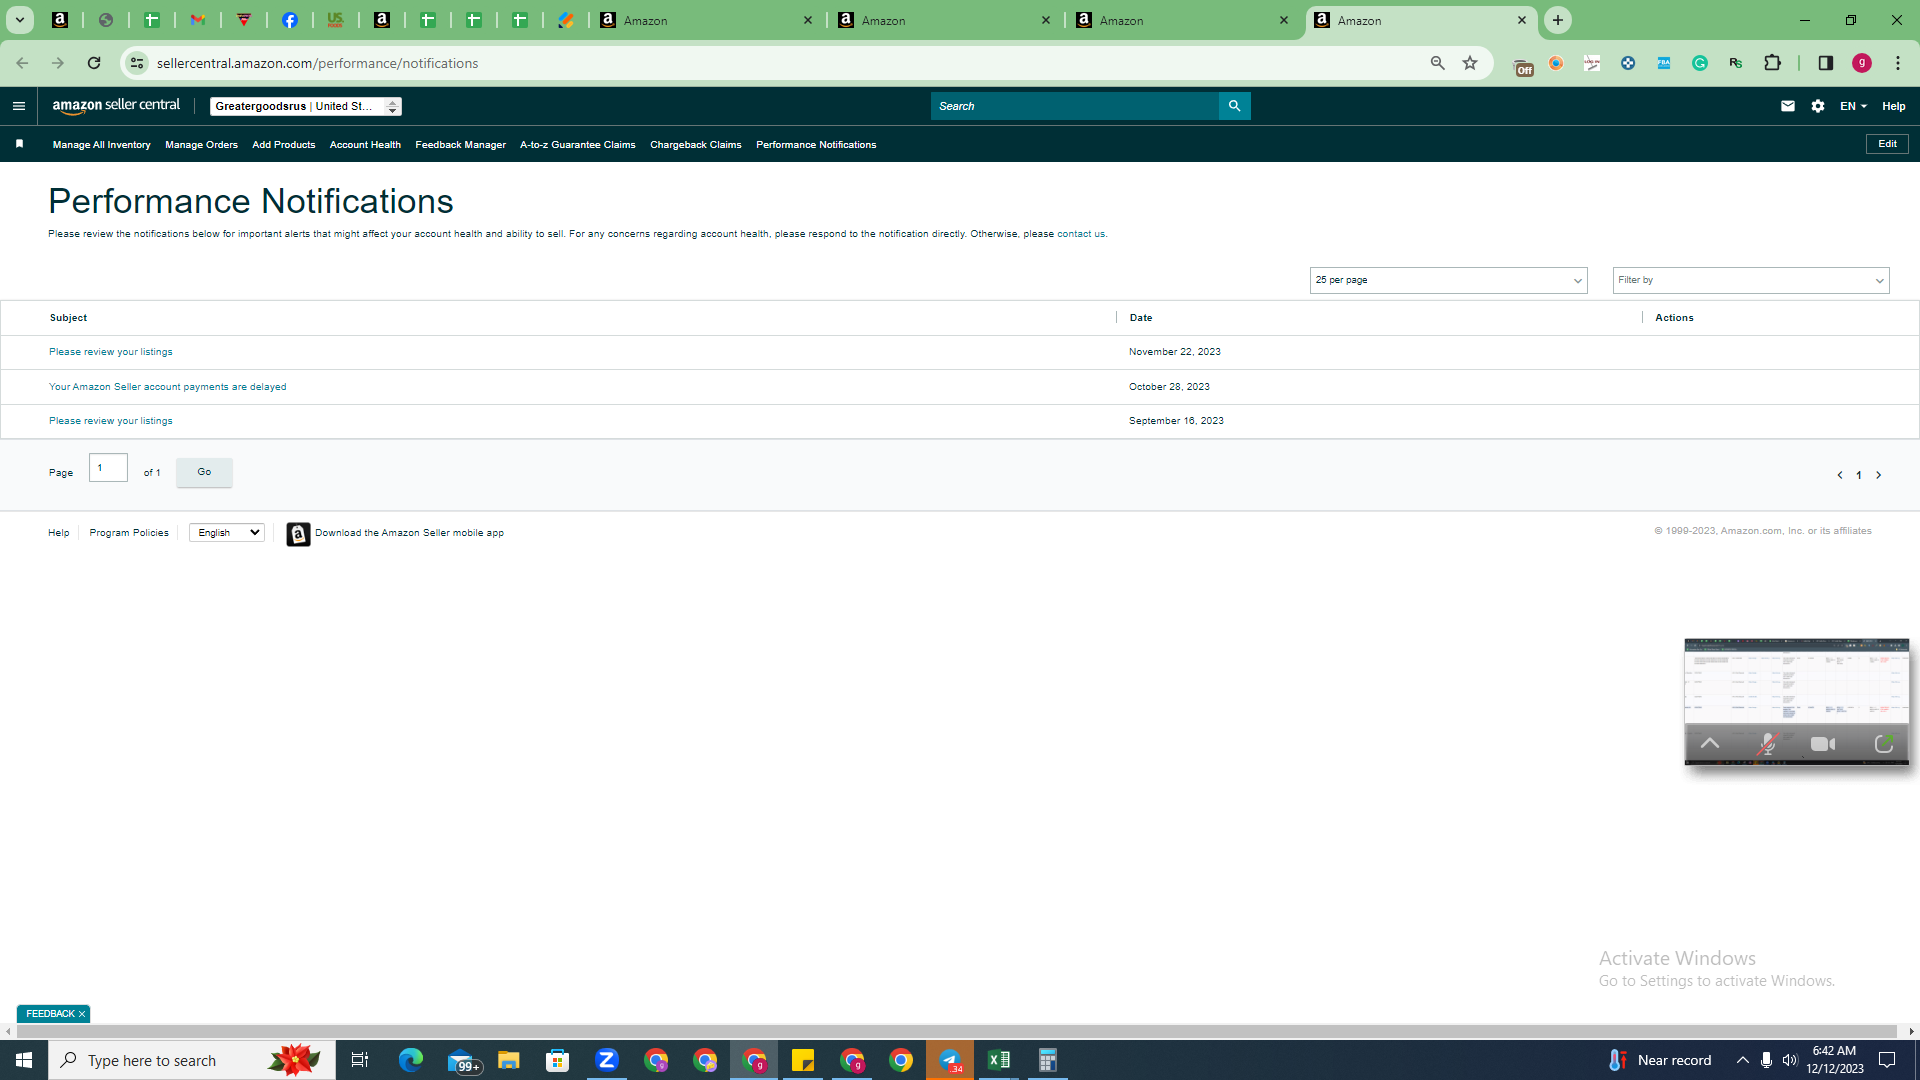Toggle the Chrome side panel
Screen dimensions: 1920x1080
pyautogui.click(x=1826, y=63)
